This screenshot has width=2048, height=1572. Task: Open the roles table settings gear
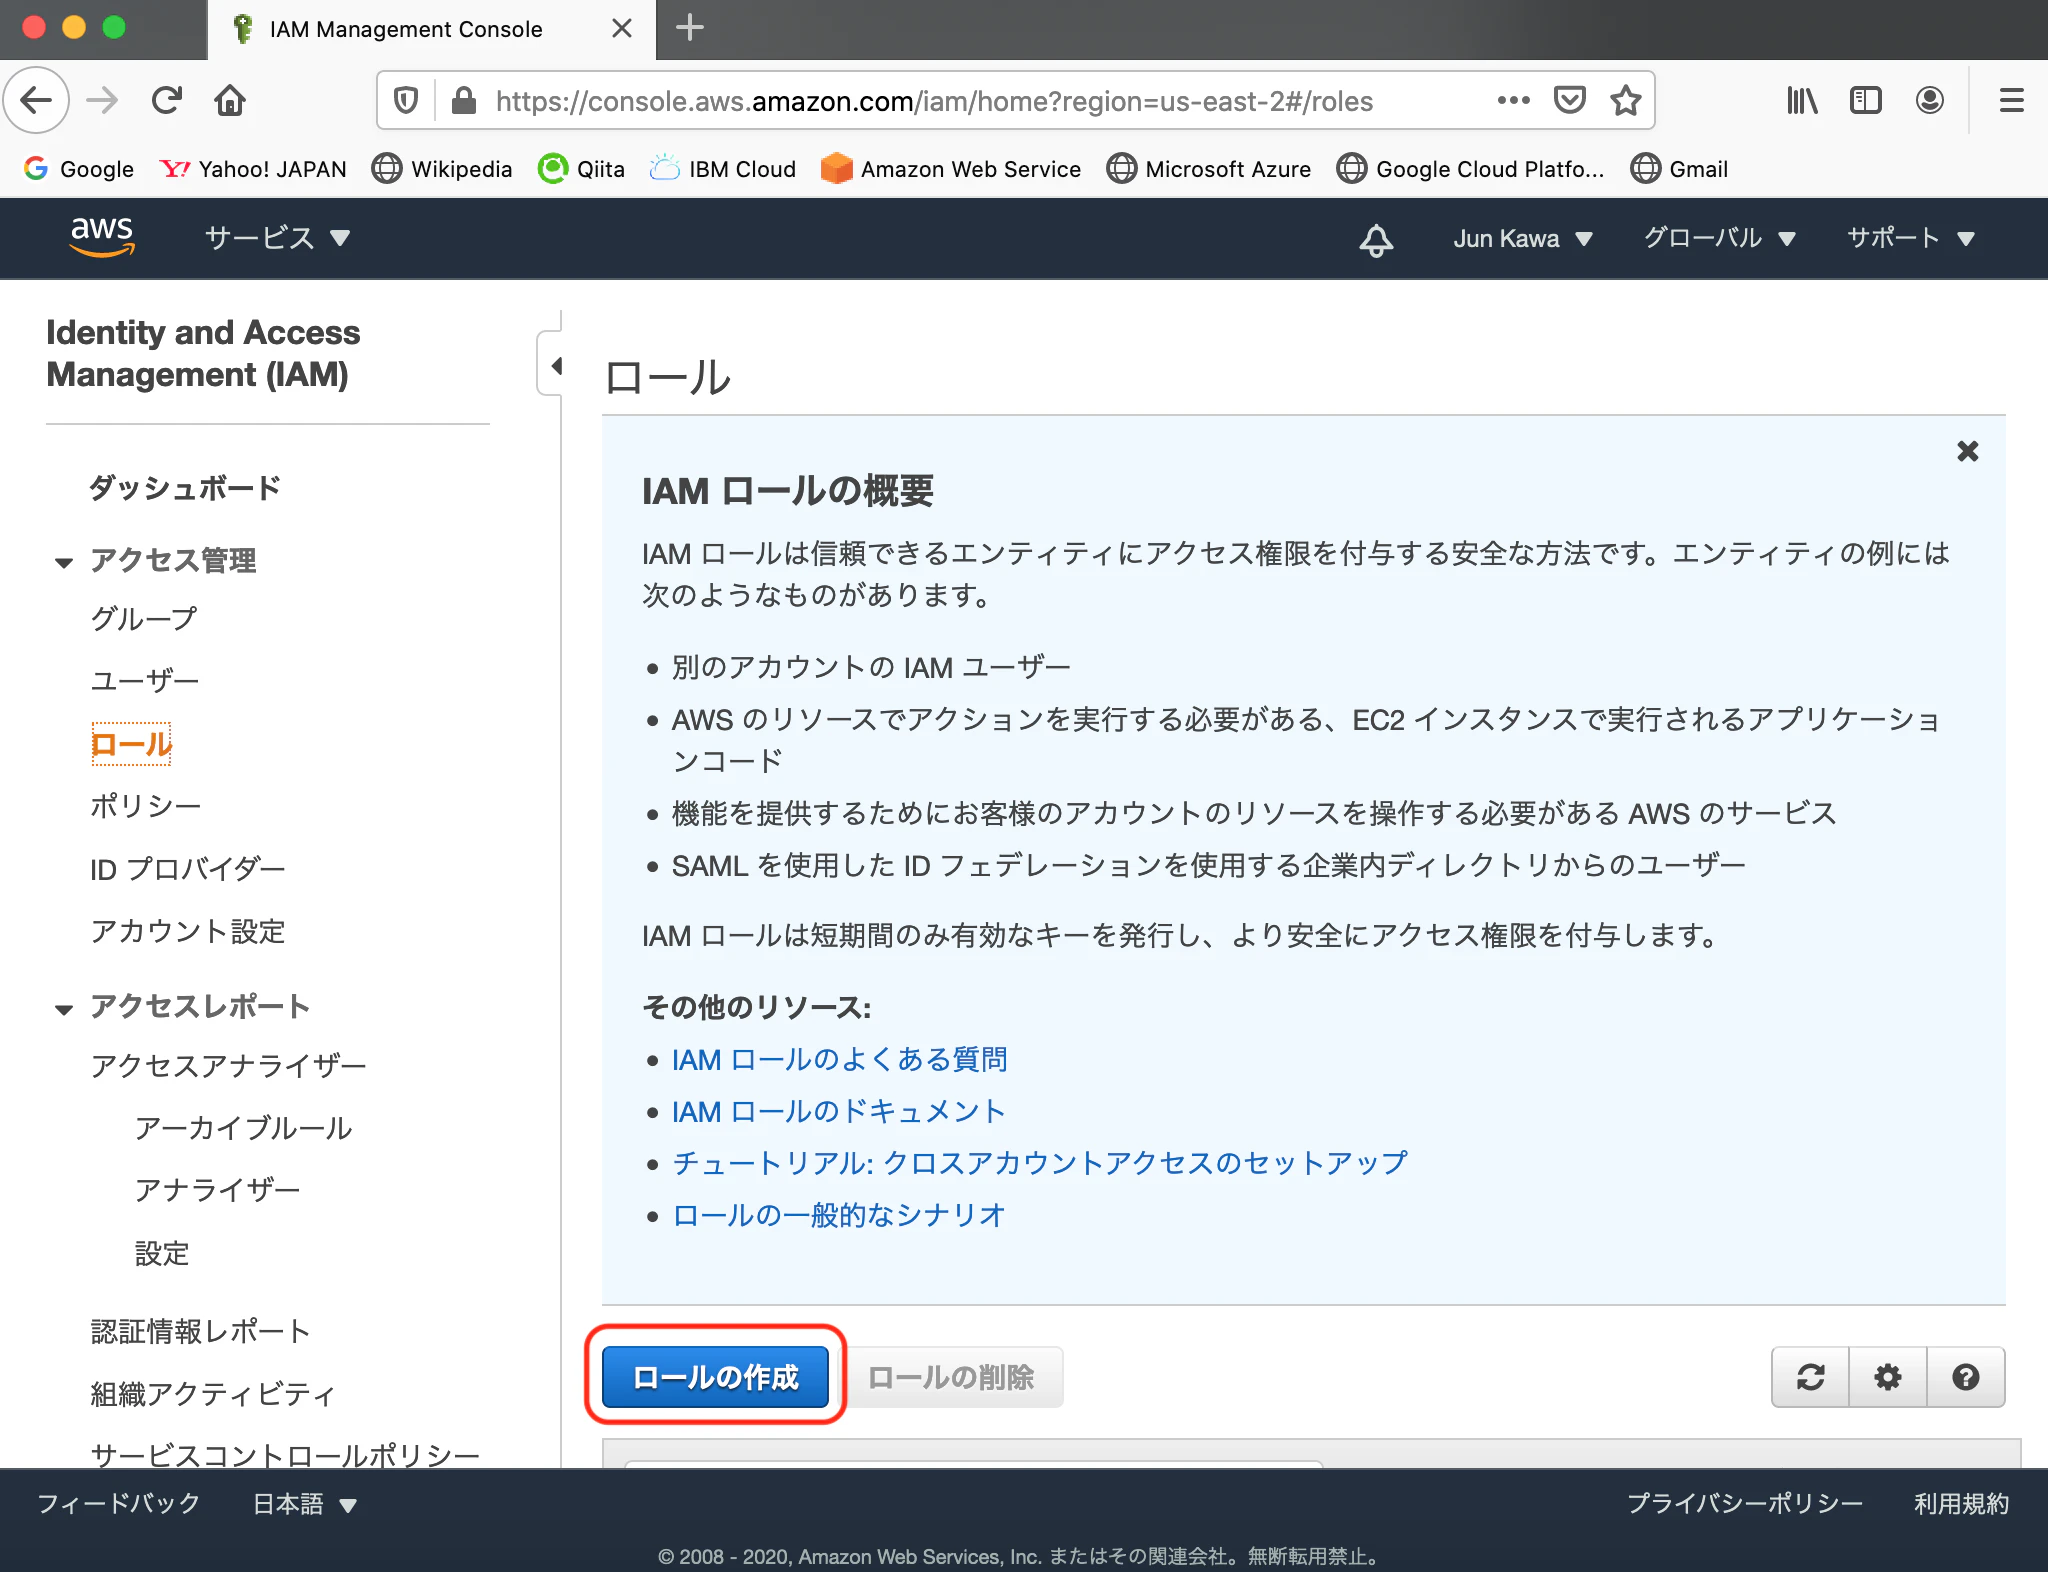coord(1888,1377)
